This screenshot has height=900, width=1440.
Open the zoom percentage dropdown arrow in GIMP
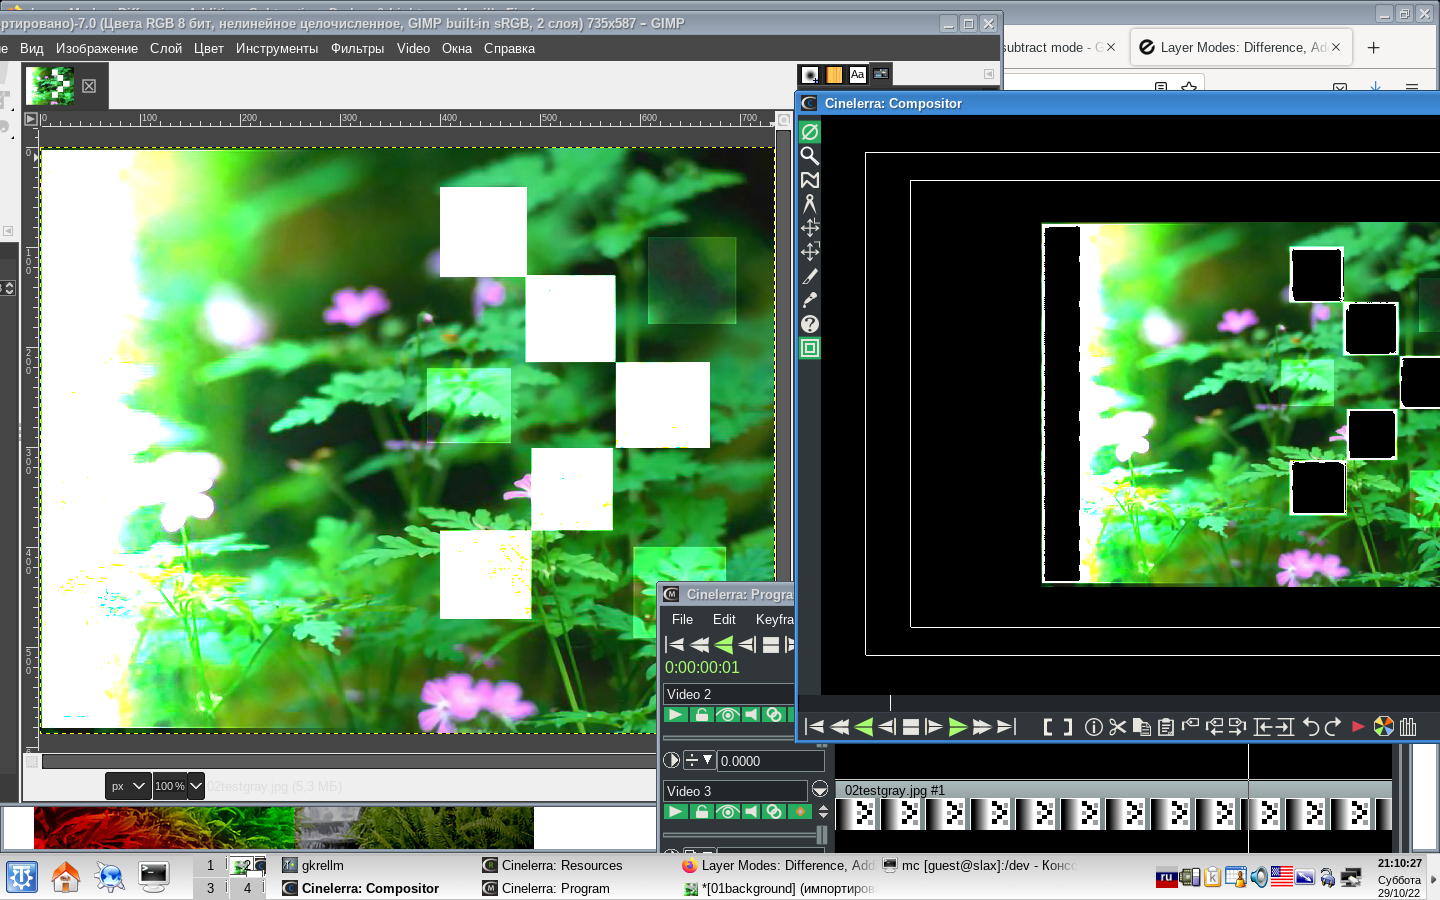tap(196, 786)
